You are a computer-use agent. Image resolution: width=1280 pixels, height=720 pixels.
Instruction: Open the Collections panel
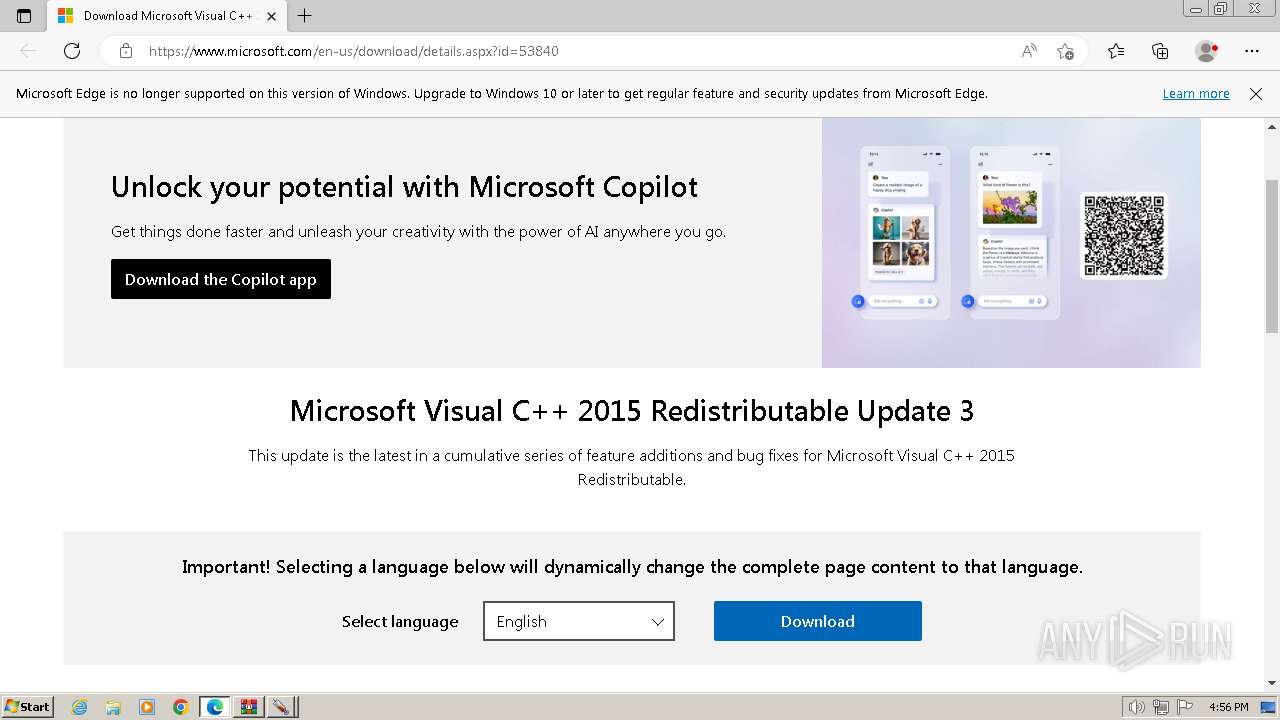(1160, 51)
